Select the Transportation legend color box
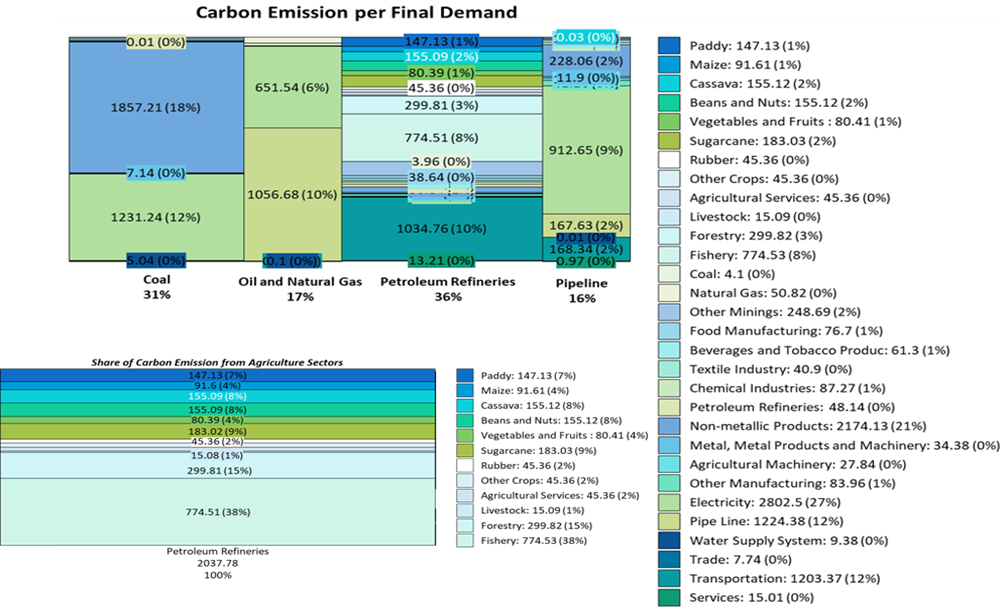 pos(669,578)
